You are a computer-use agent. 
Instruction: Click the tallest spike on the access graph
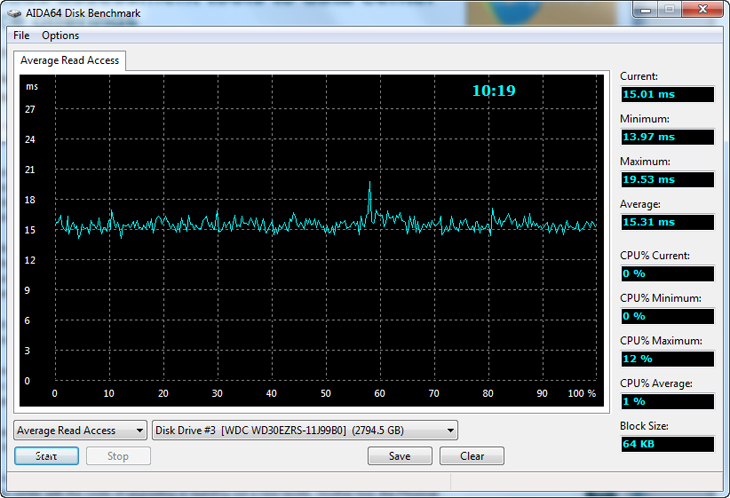[370, 185]
